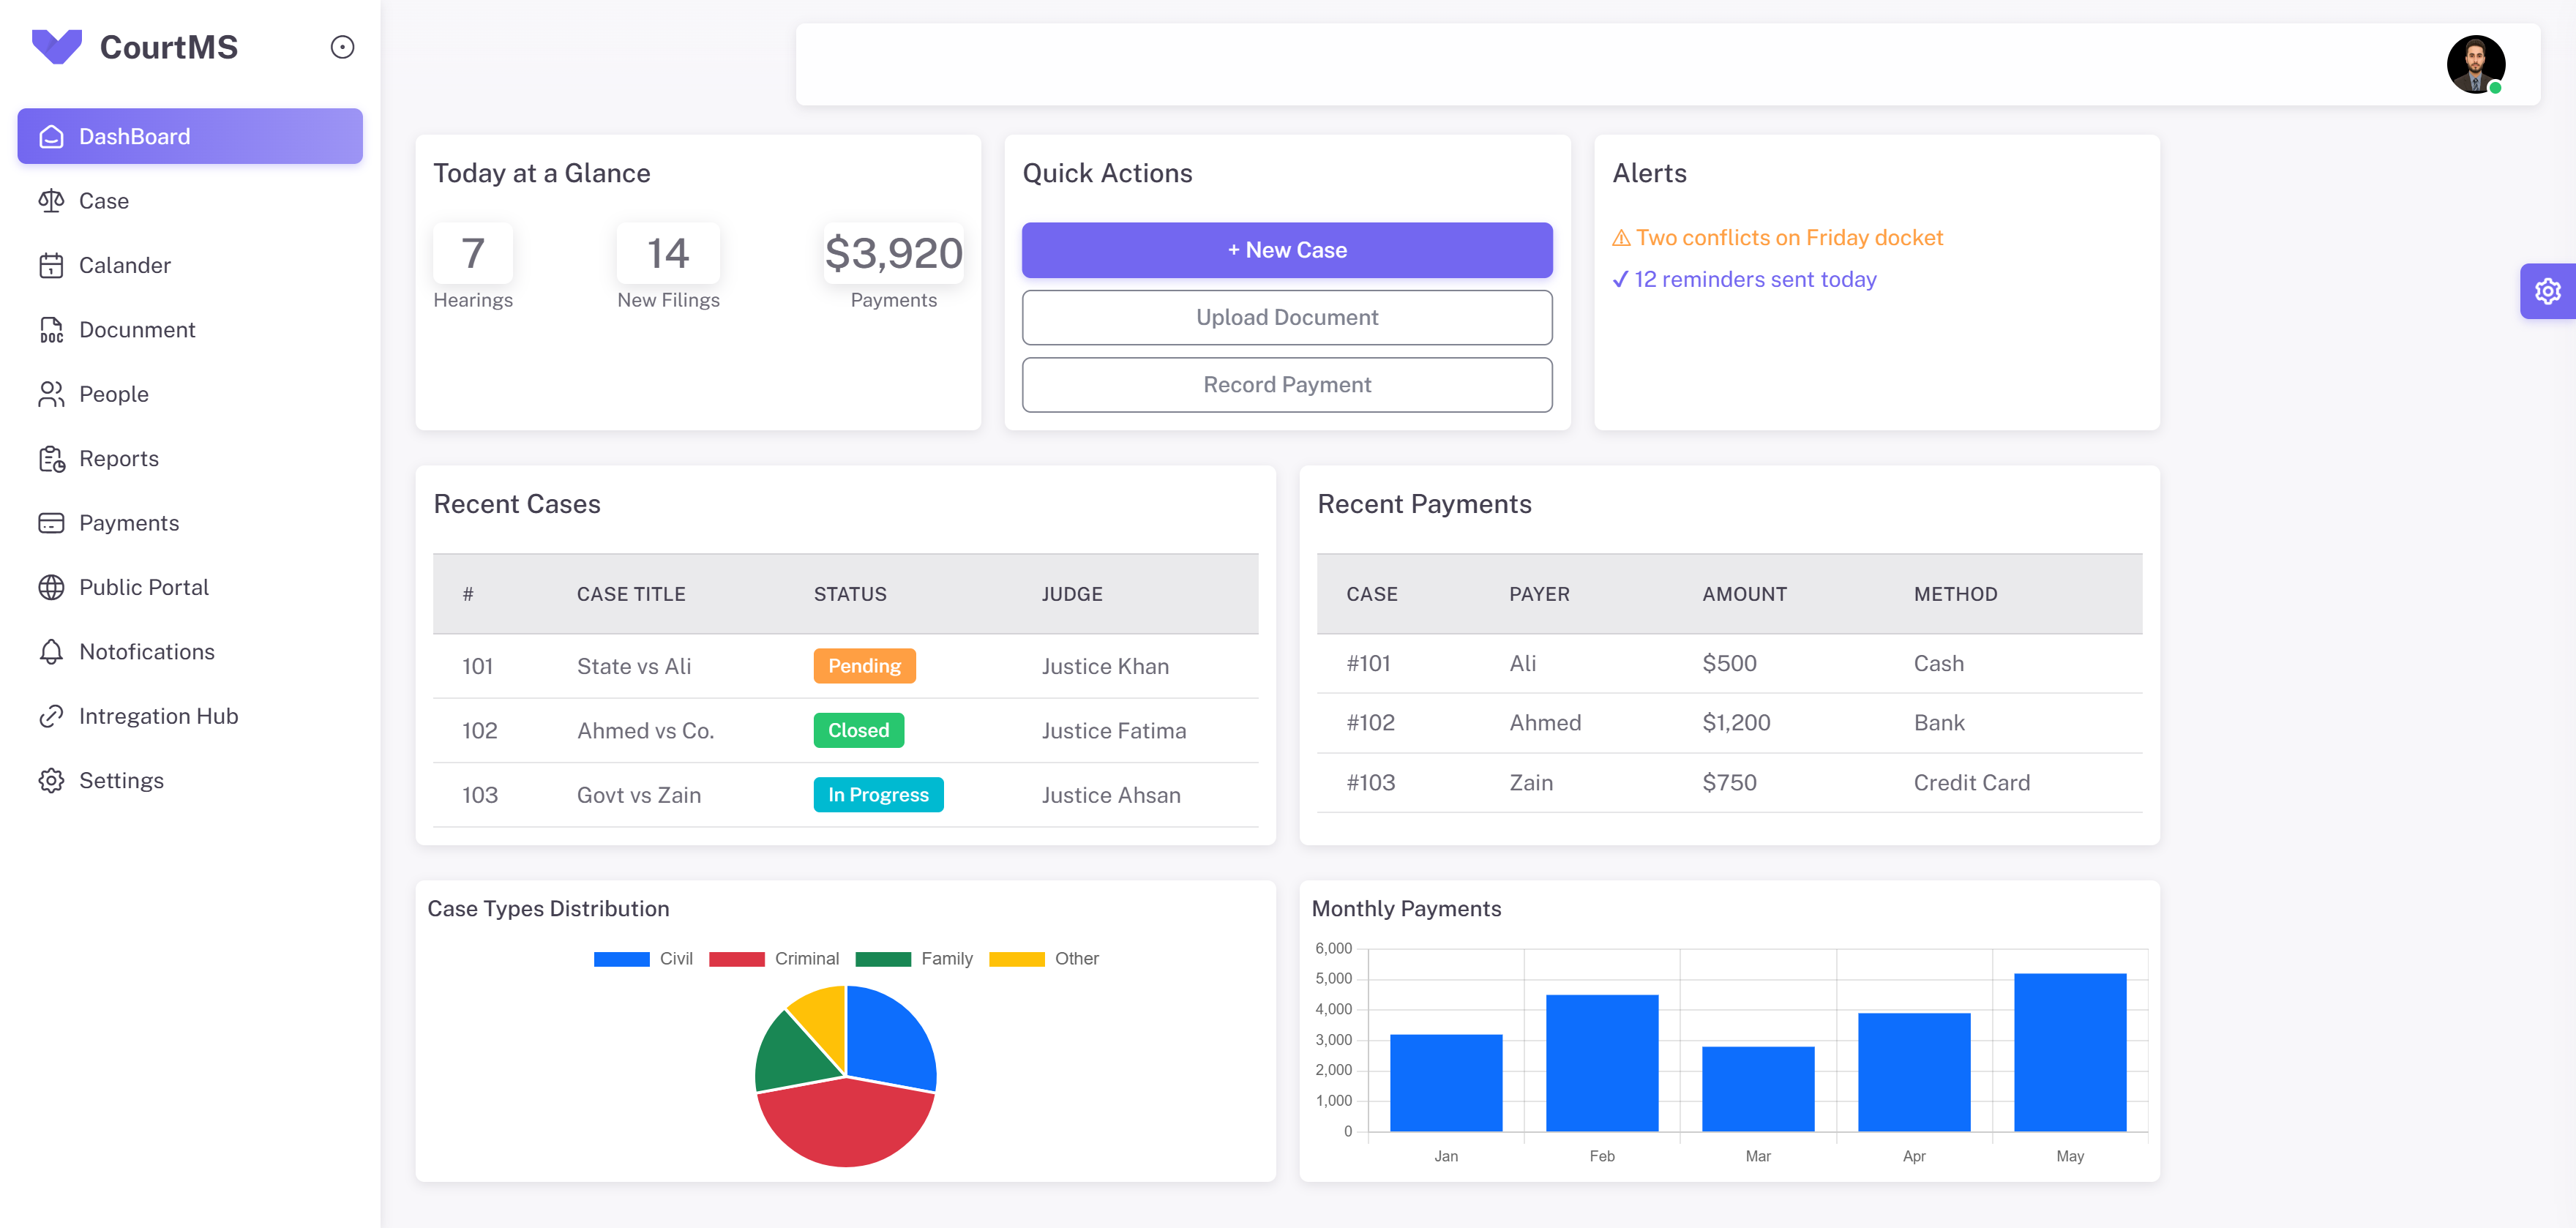Click the CourtMS logo icon

click(57, 47)
